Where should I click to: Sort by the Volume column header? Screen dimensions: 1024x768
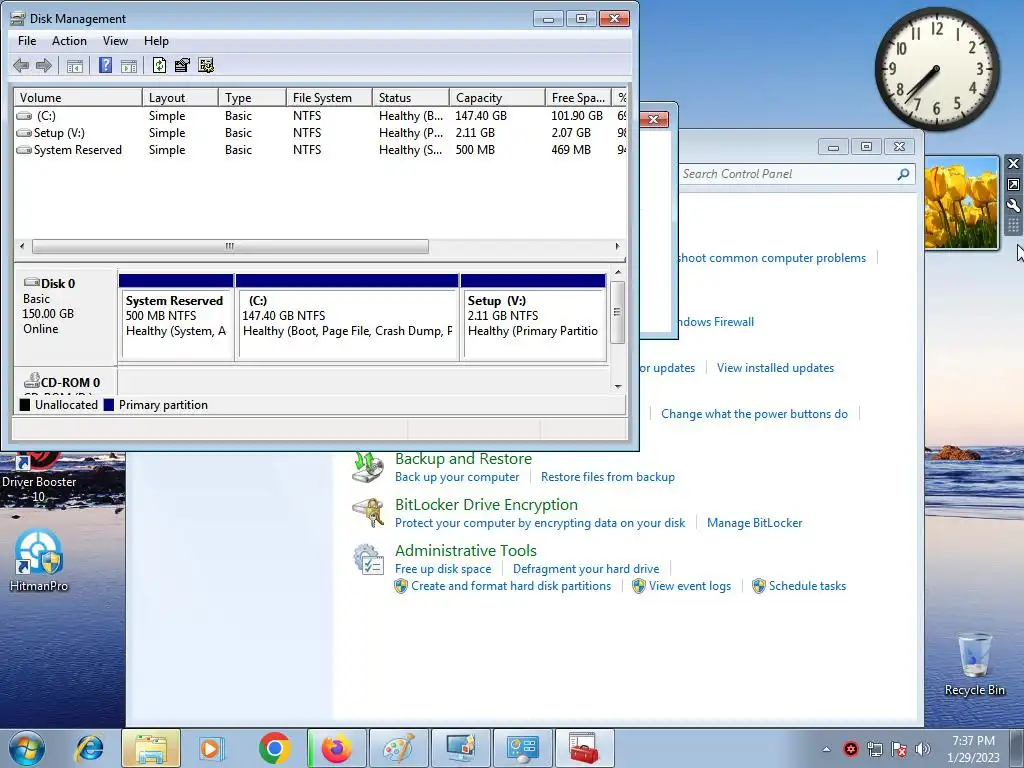point(78,97)
